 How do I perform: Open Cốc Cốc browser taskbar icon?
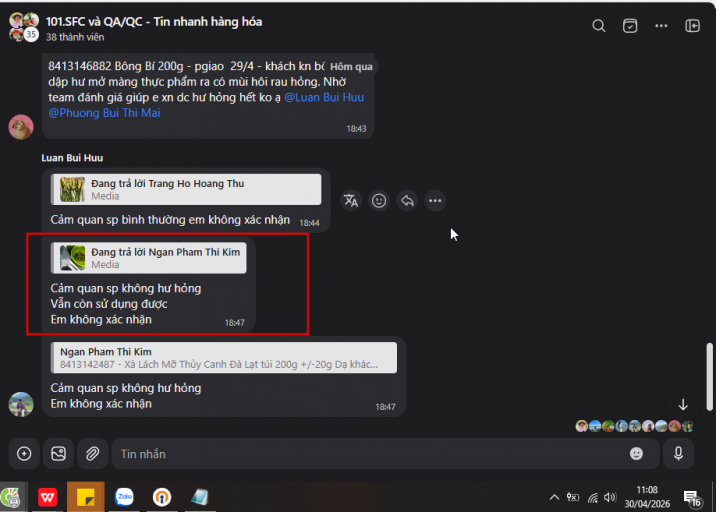coord(11,497)
